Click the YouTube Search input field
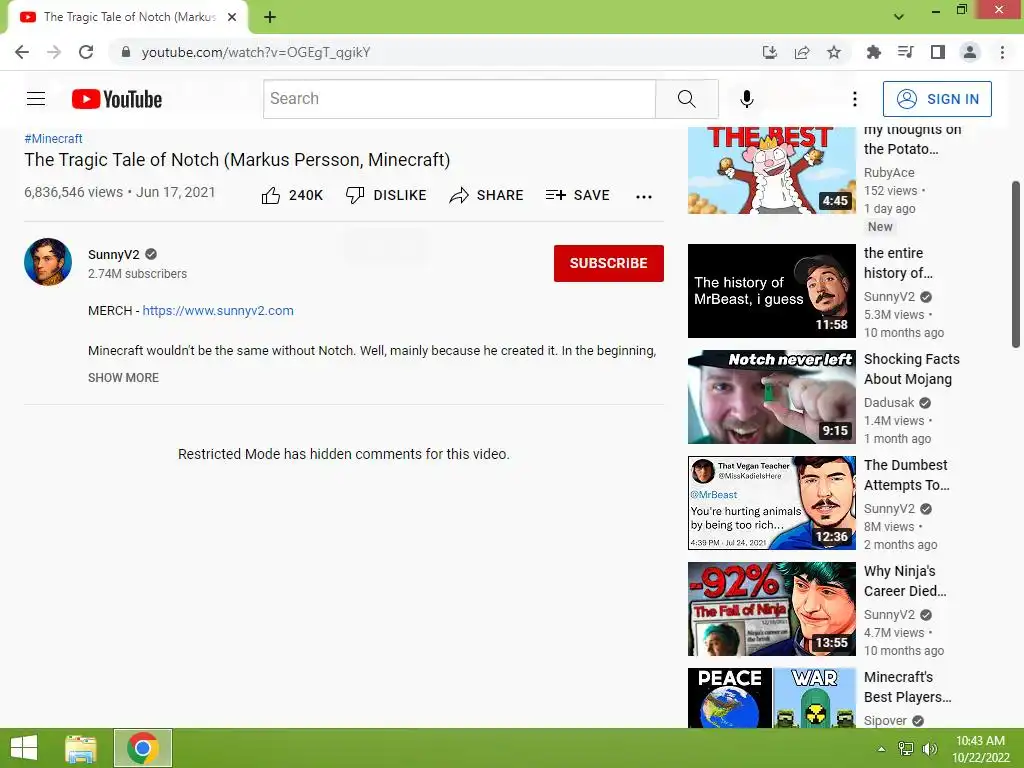The height and width of the screenshot is (768, 1024). tap(459, 99)
